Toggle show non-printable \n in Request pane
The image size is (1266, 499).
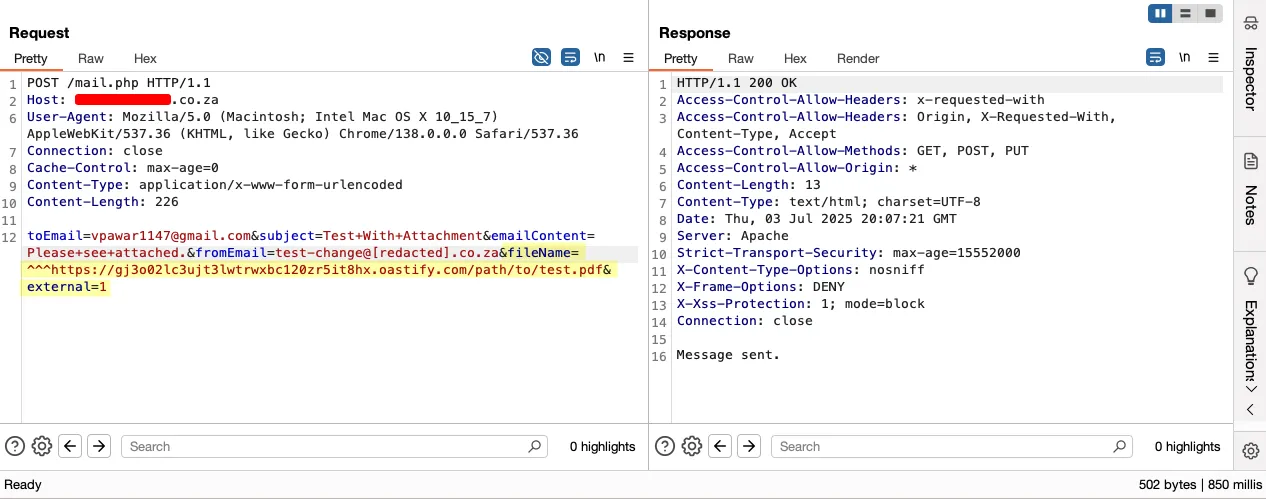[x=599, y=58]
